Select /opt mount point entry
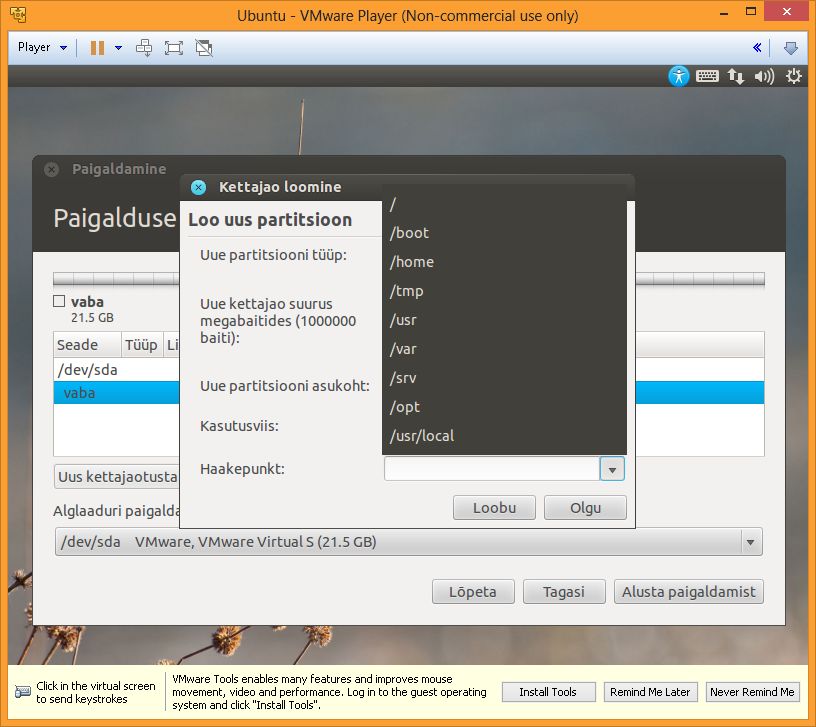Screen dimensions: 816x727 (x=504, y=407)
